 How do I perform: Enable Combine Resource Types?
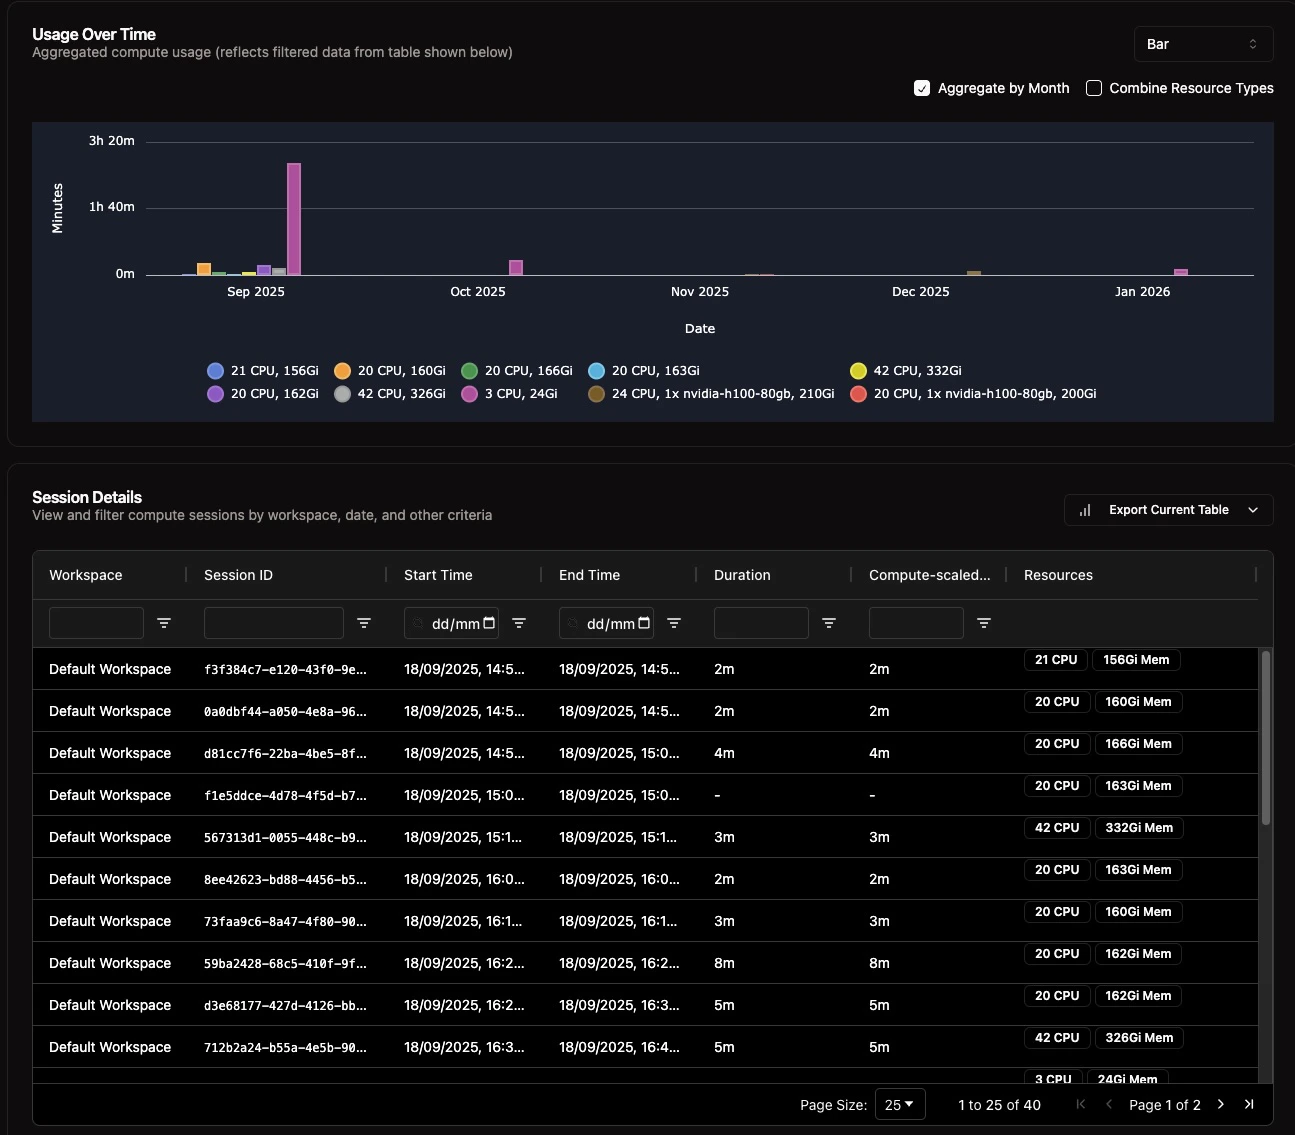click(1093, 88)
